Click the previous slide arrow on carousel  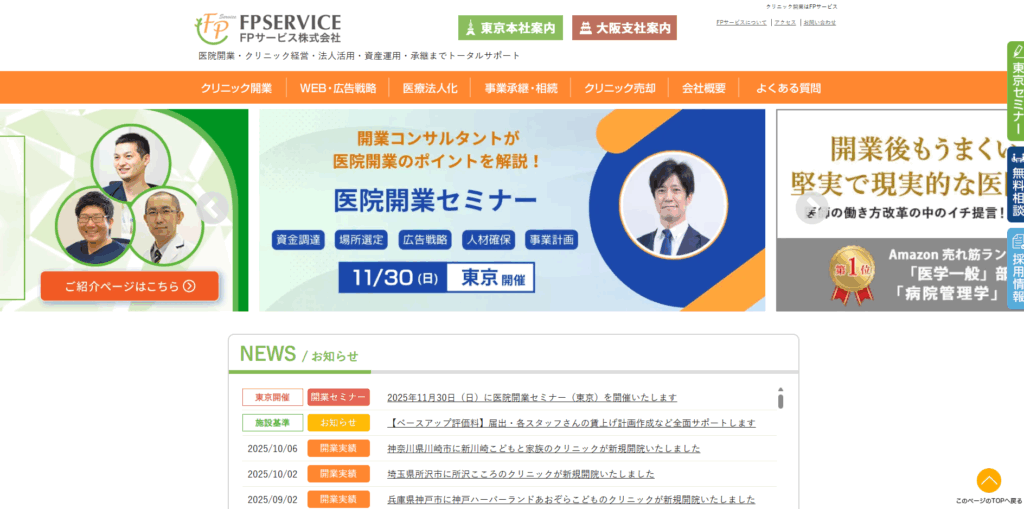[212, 208]
